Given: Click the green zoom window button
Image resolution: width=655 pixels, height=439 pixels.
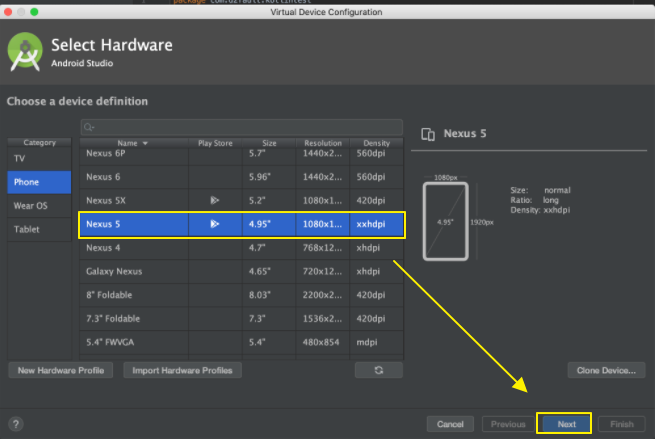Looking at the screenshot, I should (34, 12).
